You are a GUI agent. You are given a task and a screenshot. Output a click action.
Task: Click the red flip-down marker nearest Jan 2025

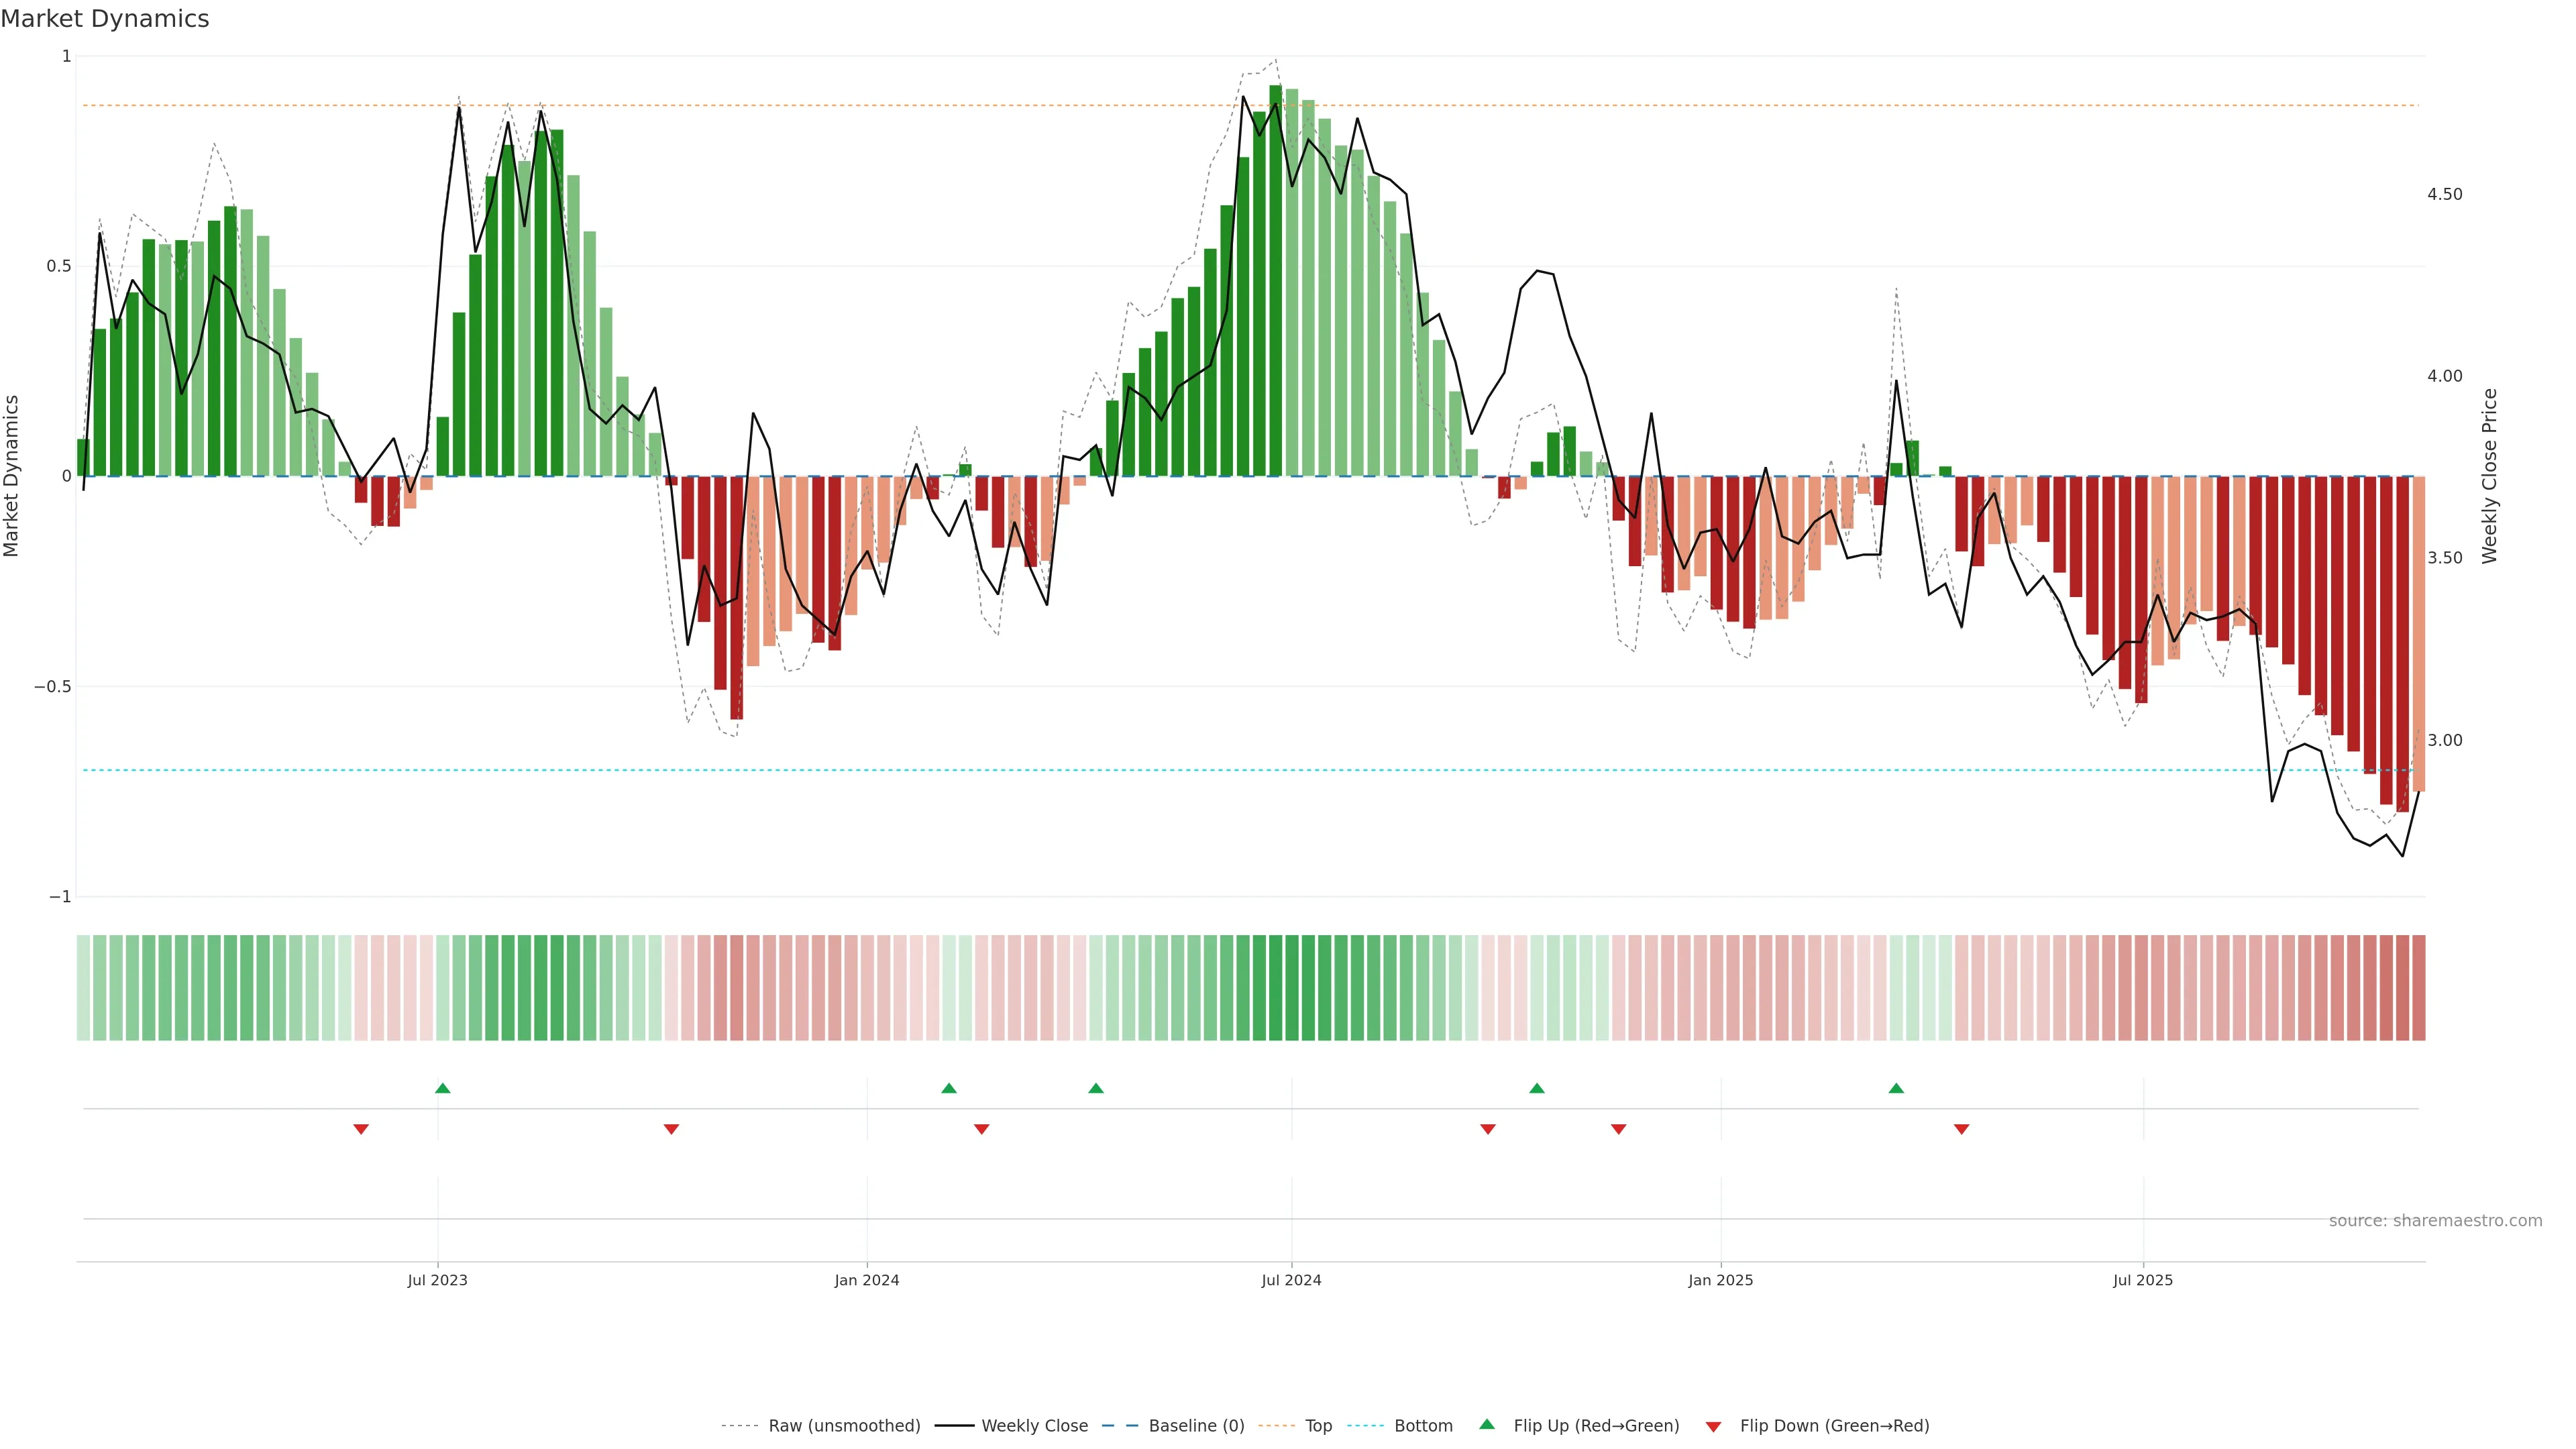coord(1618,1129)
